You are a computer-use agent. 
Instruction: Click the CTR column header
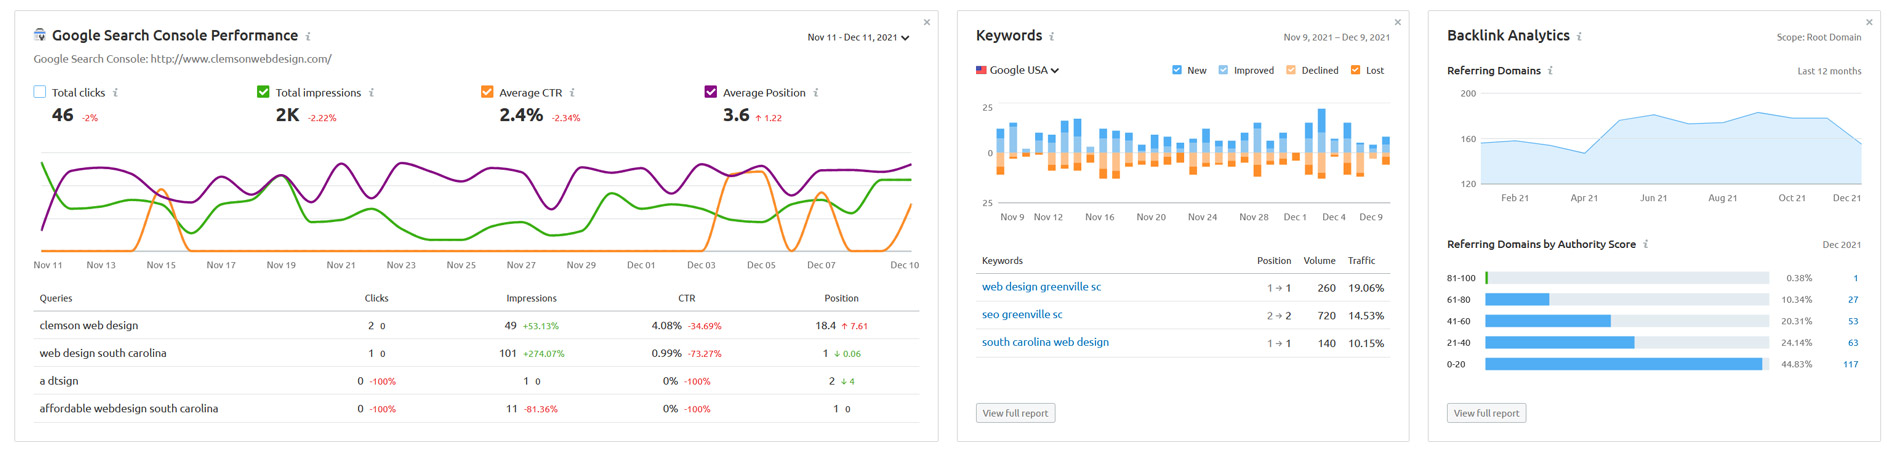tap(686, 298)
